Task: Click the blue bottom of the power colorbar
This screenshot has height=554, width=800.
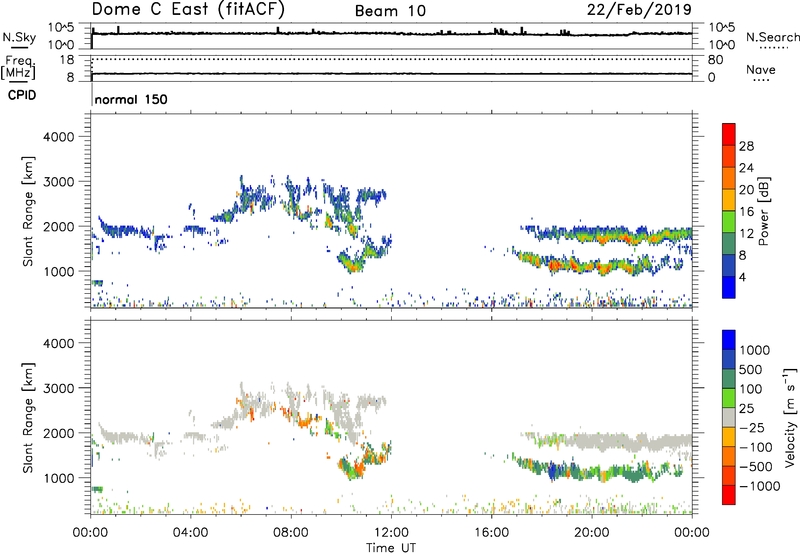Action: point(729,287)
